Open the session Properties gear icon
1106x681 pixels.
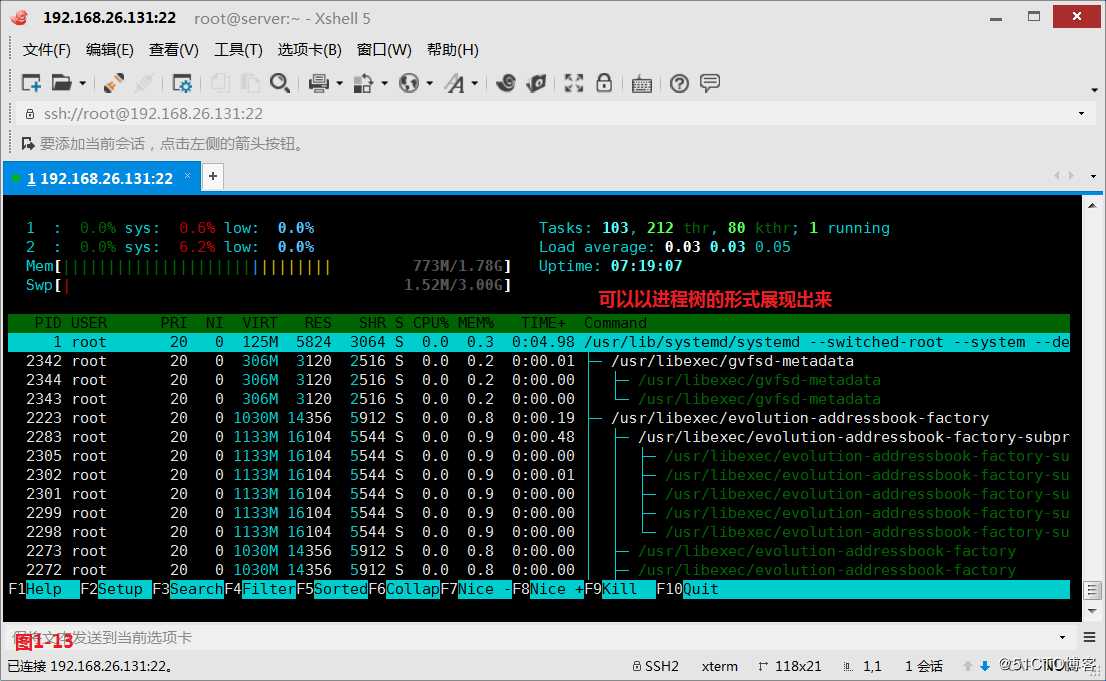coord(182,83)
